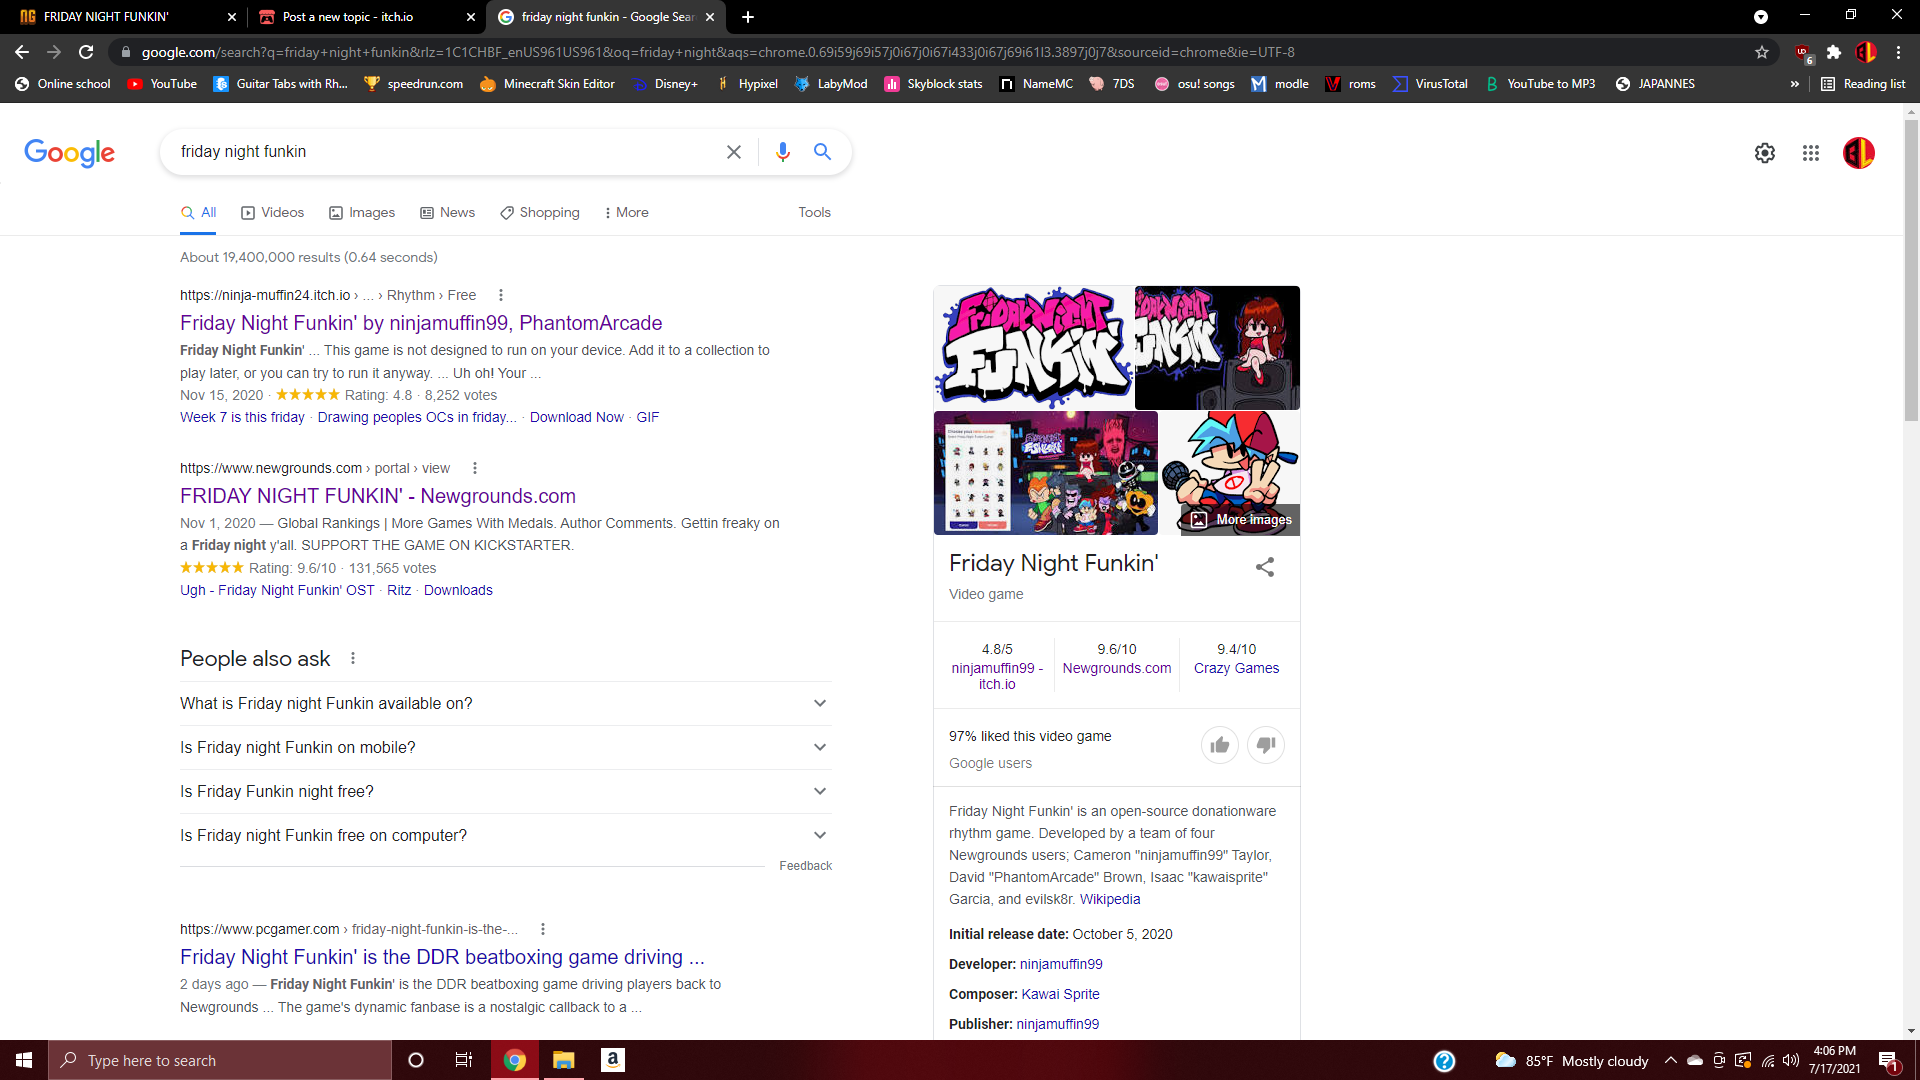Dislike the video game with thumbs down
Viewport: 1920px width, 1080px height.
pyautogui.click(x=1266, y=745)
